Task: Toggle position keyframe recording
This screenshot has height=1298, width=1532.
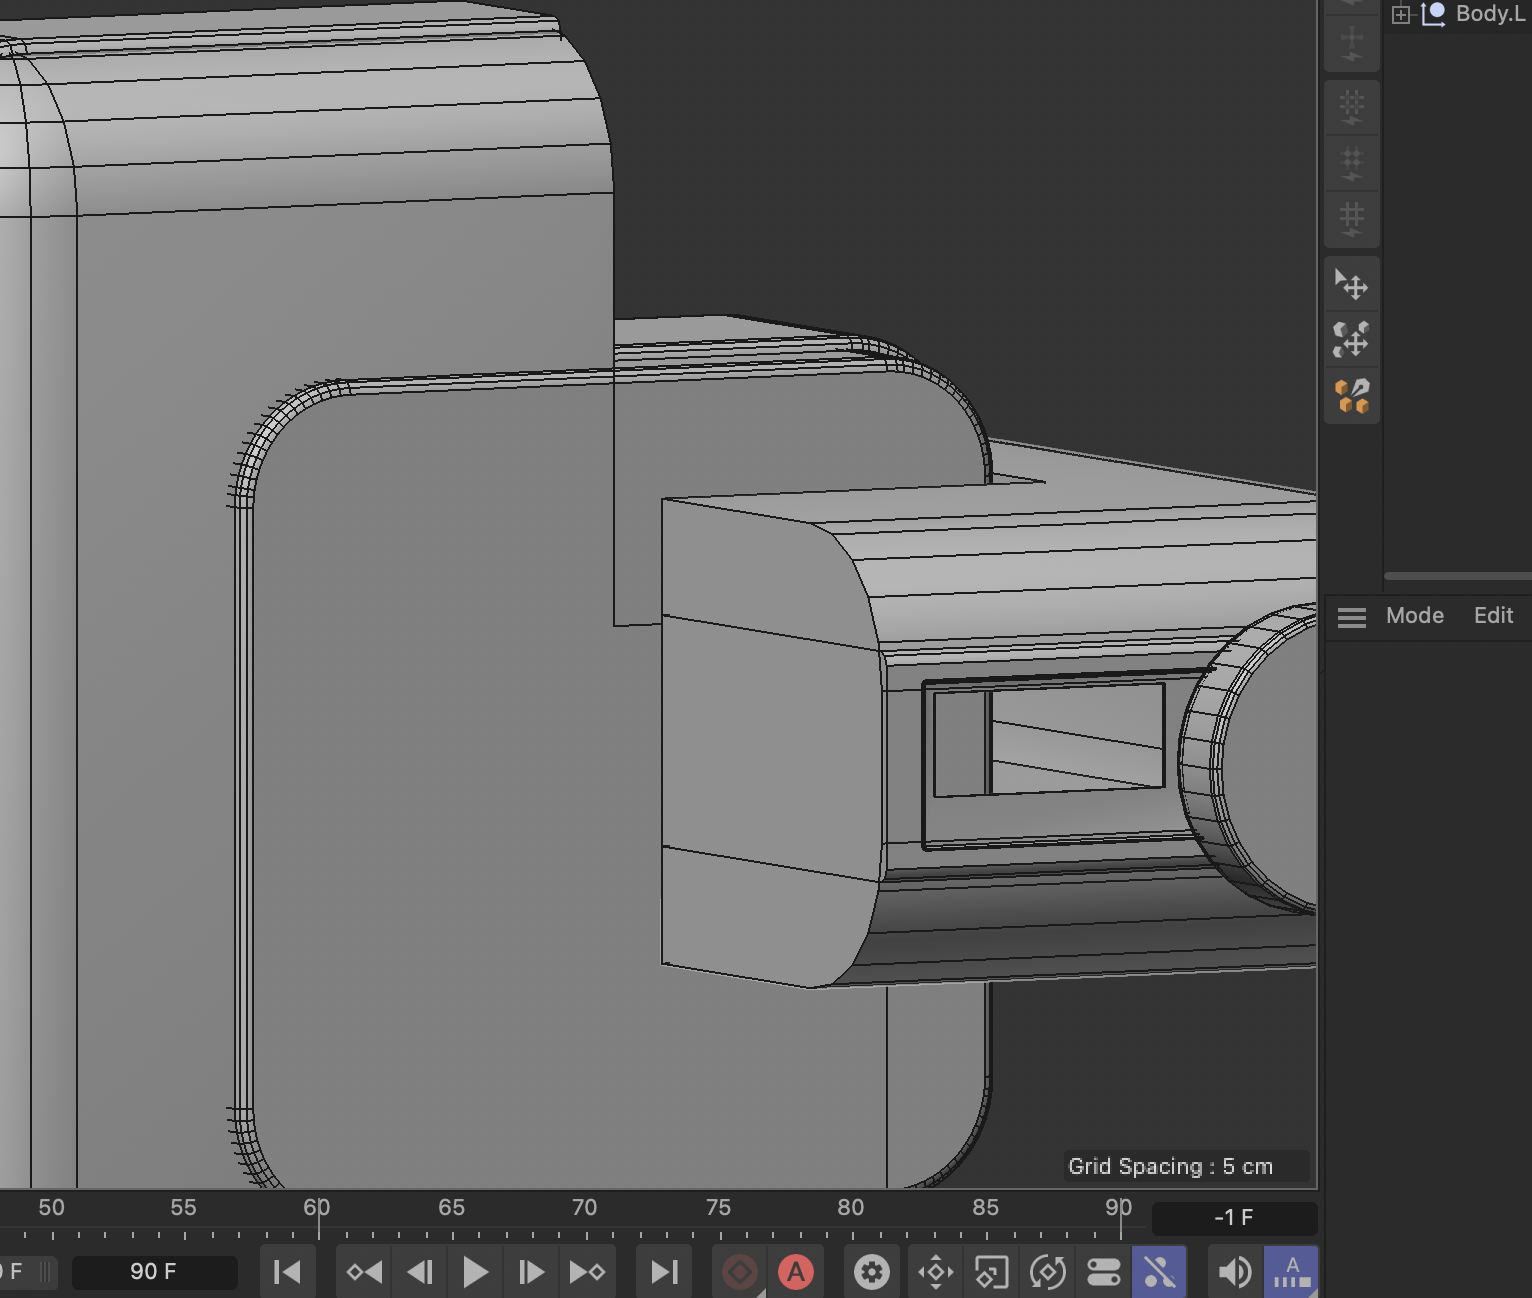Action: click(x=936, y=1272)
